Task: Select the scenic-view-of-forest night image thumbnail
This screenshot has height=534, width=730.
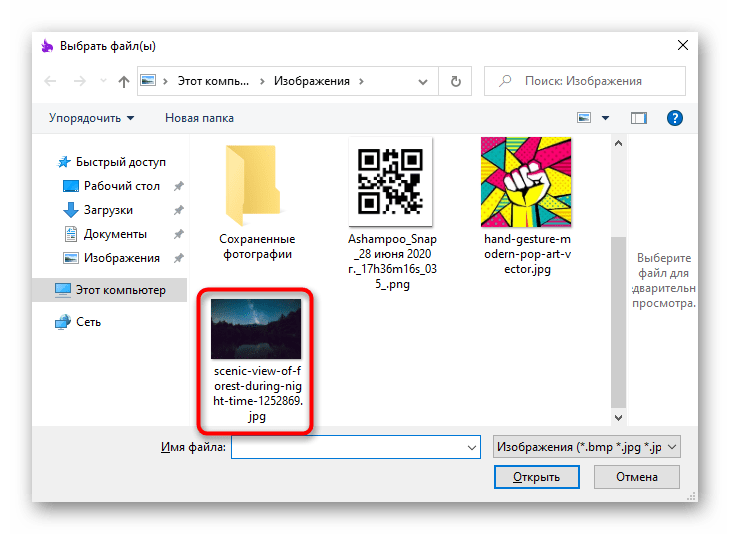Action: pyautogui.click(x=256, y=329)
